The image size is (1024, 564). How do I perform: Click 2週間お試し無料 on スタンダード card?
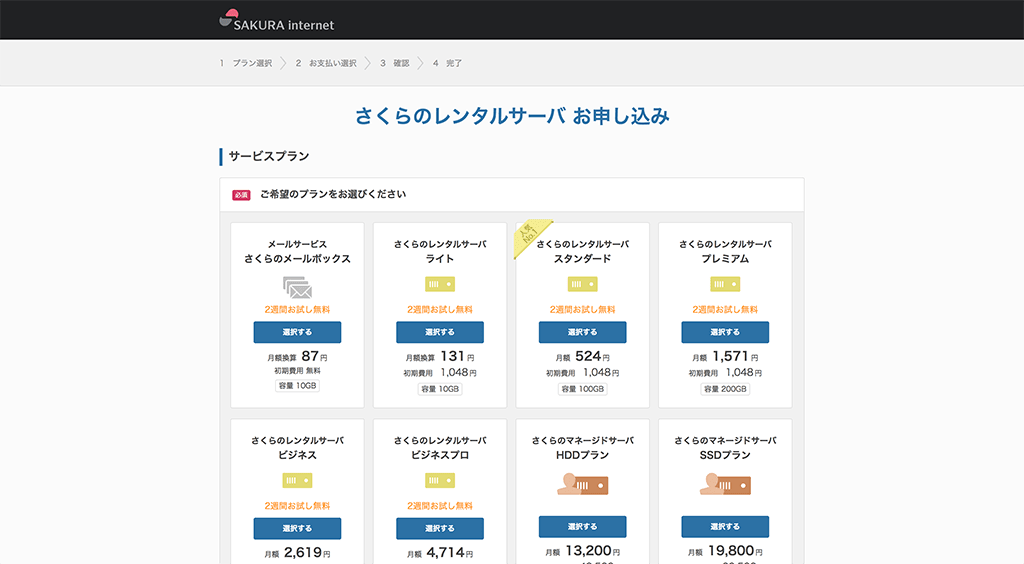[583, 309]
